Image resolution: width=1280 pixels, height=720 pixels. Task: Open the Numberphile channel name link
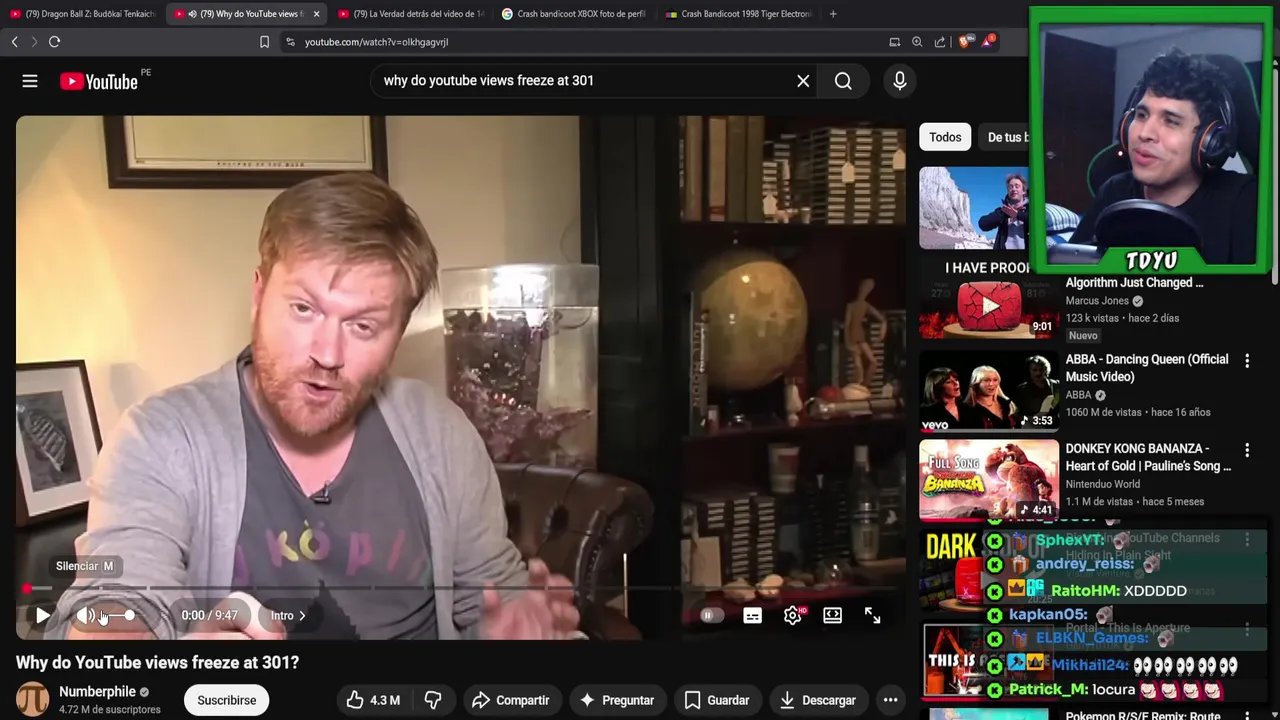(97, 692)
